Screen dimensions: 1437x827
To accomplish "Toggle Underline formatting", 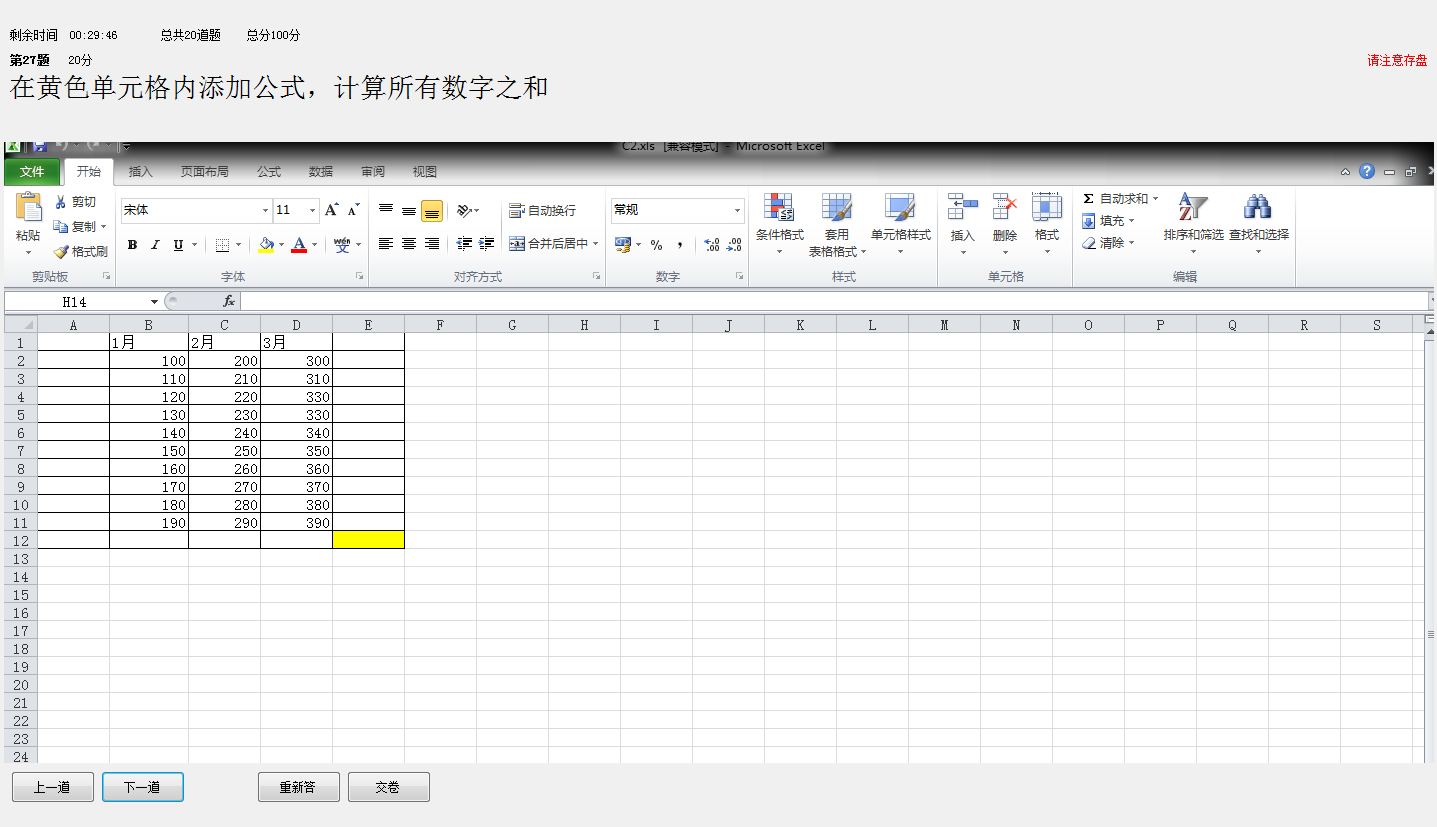I will coord(178,245).
